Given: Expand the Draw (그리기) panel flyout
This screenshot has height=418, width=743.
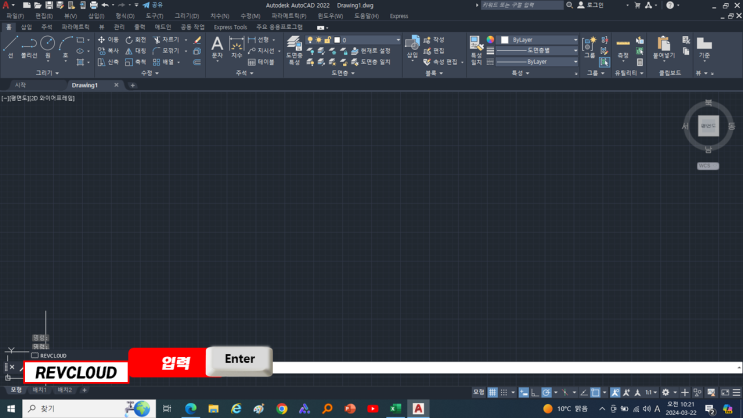Looking at the screenshot, I should tap(46, 73).
